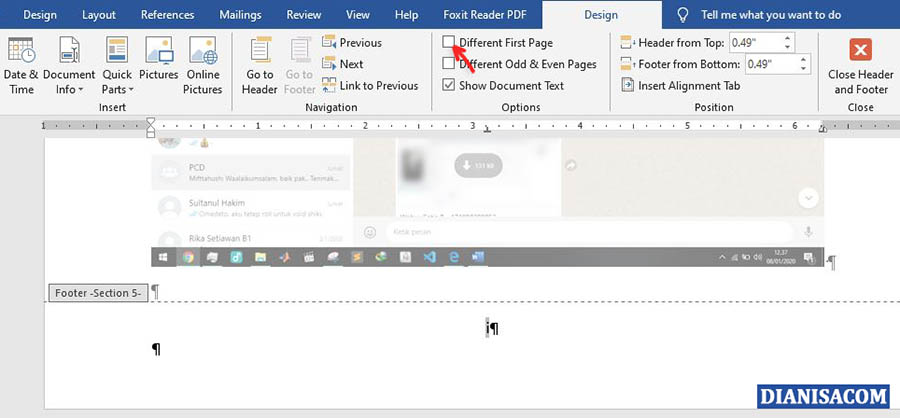Click the Go to Header icon
The height and width of the screenshot is (418, 900).
pyautogui.click(x=259, y=60)
